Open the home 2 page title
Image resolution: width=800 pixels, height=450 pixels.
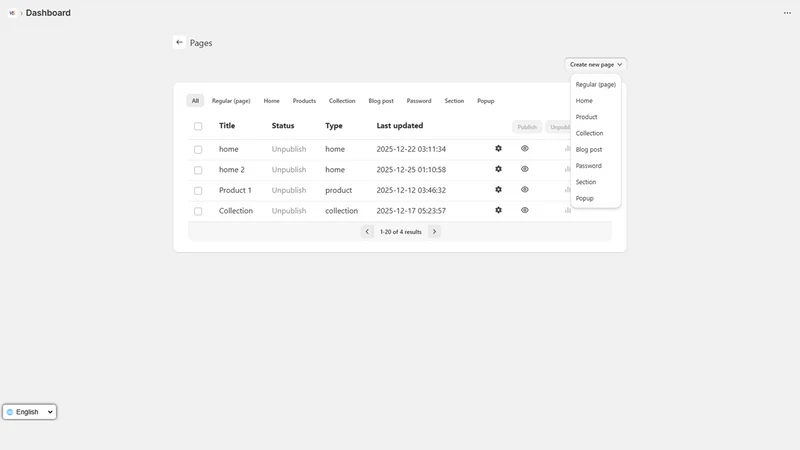click(232, 169)
